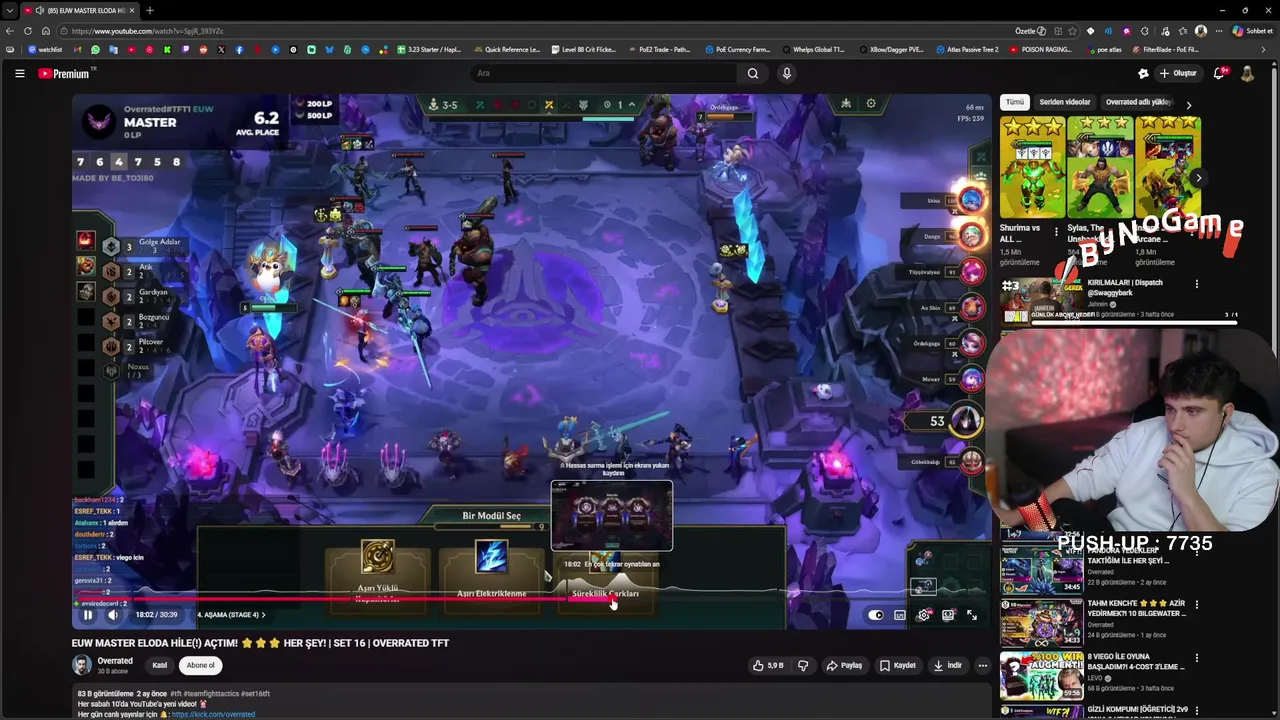
Task: Go to the browser home page
Action: (46, 31)
